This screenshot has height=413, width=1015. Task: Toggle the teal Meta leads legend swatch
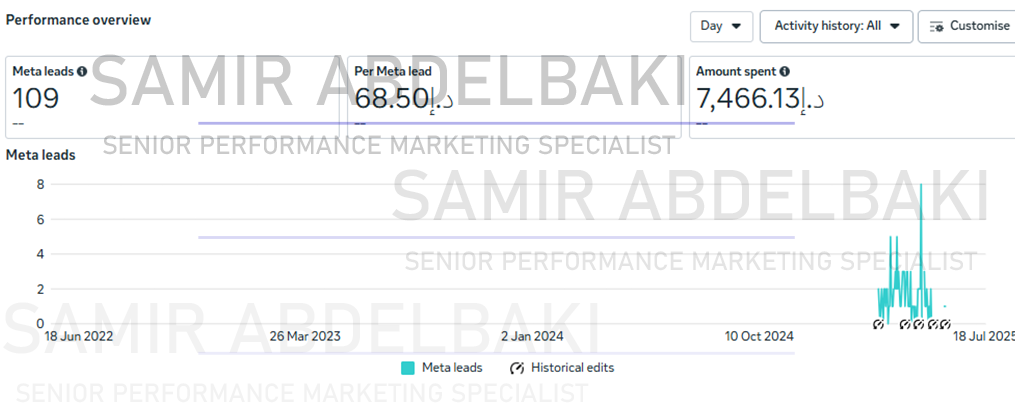408,368
